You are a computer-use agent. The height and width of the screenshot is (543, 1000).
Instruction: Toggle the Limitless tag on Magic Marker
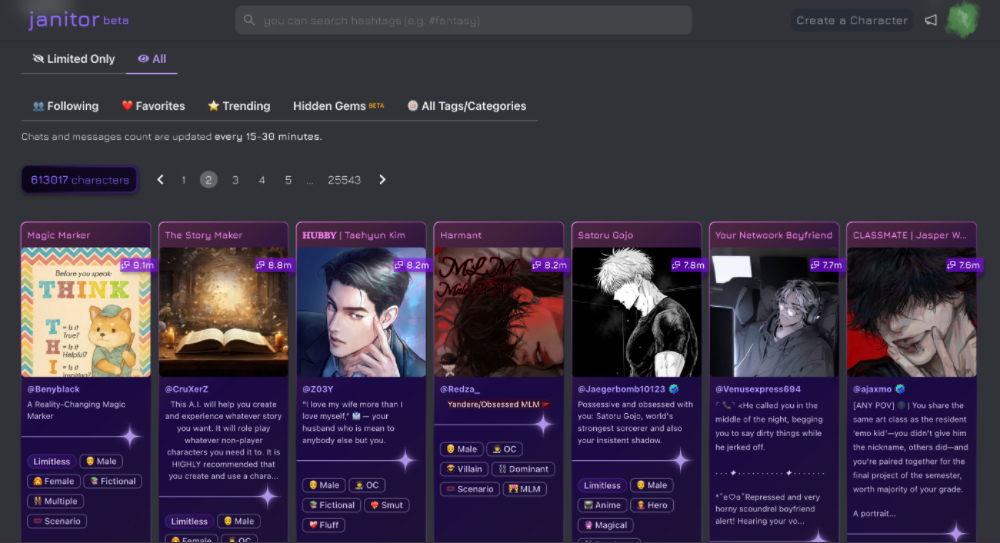click(51, 461)
